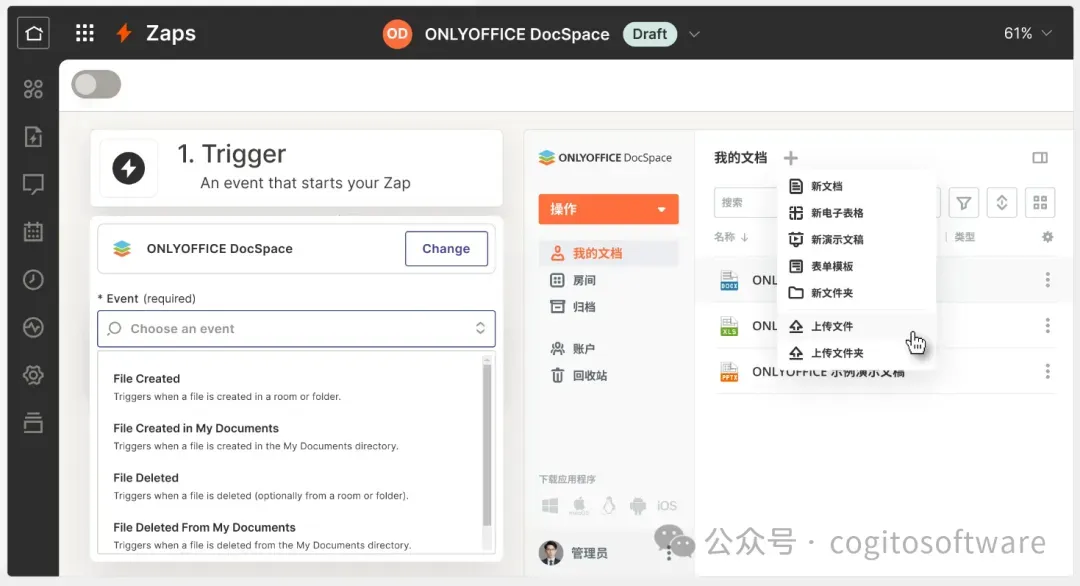Expand the Zap name dropdown chevron

694,34
